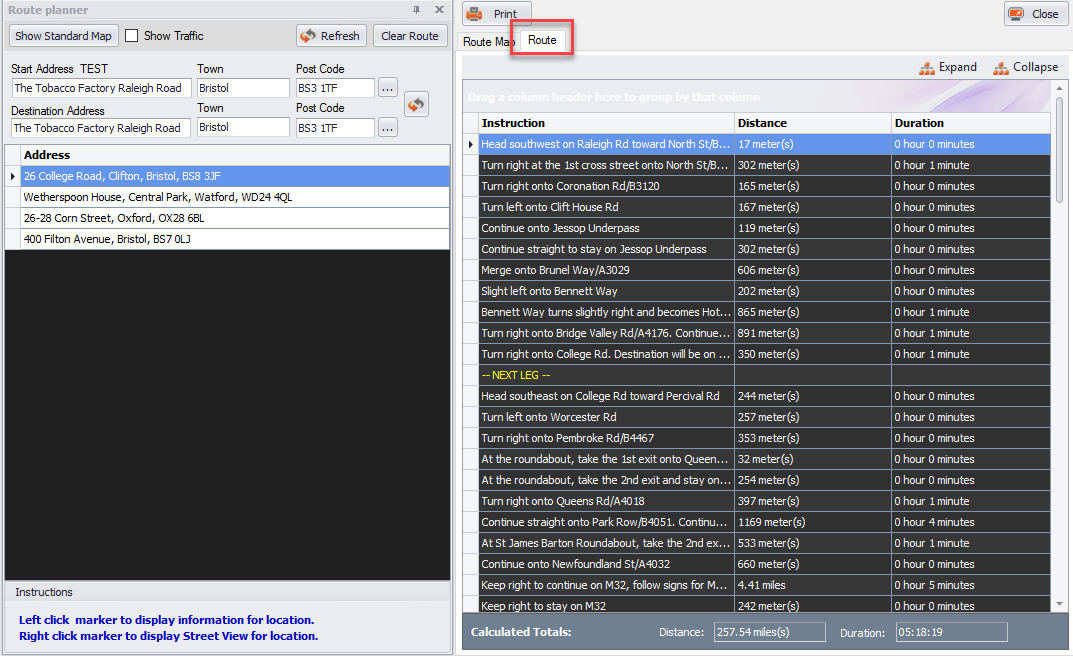The image size is (1073, 656).
Task: Click the Print icon button
Action: click(496, 14)
